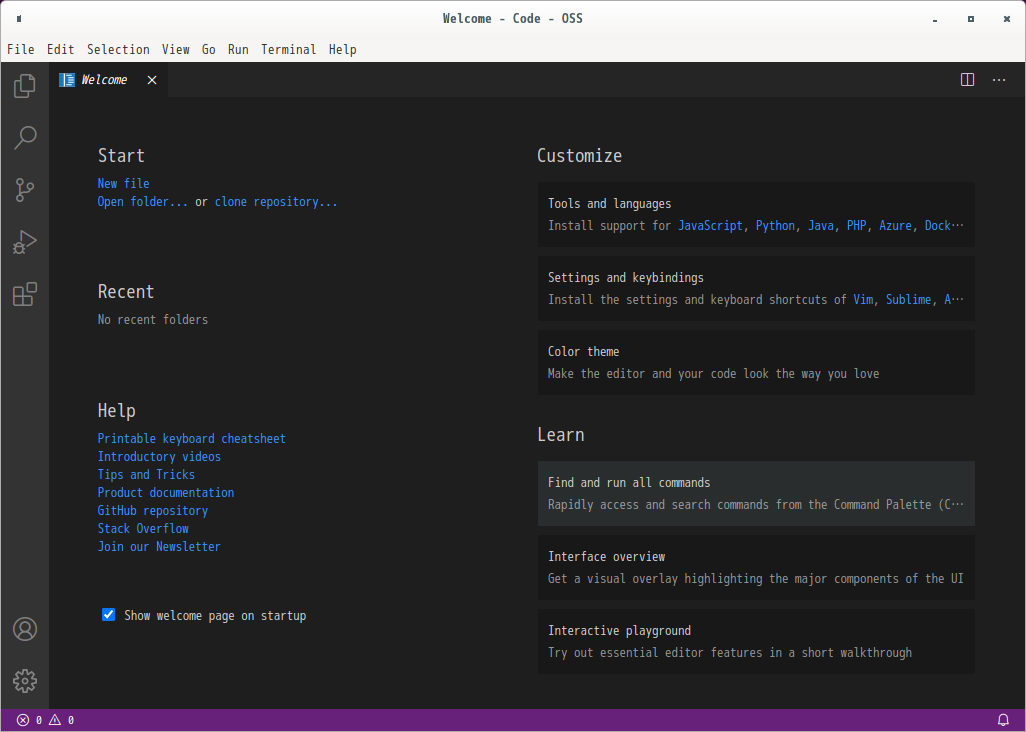This screenshot has height=732, width=1026.
Task: Install Java support link
Action: click(x=821, y=226)
